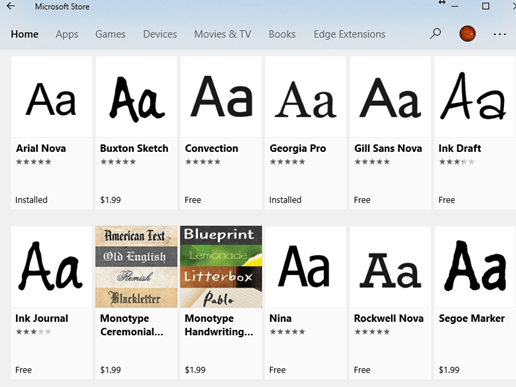
Task: Click the Rockwell Nova title
Action: click(x=389, y=318)
